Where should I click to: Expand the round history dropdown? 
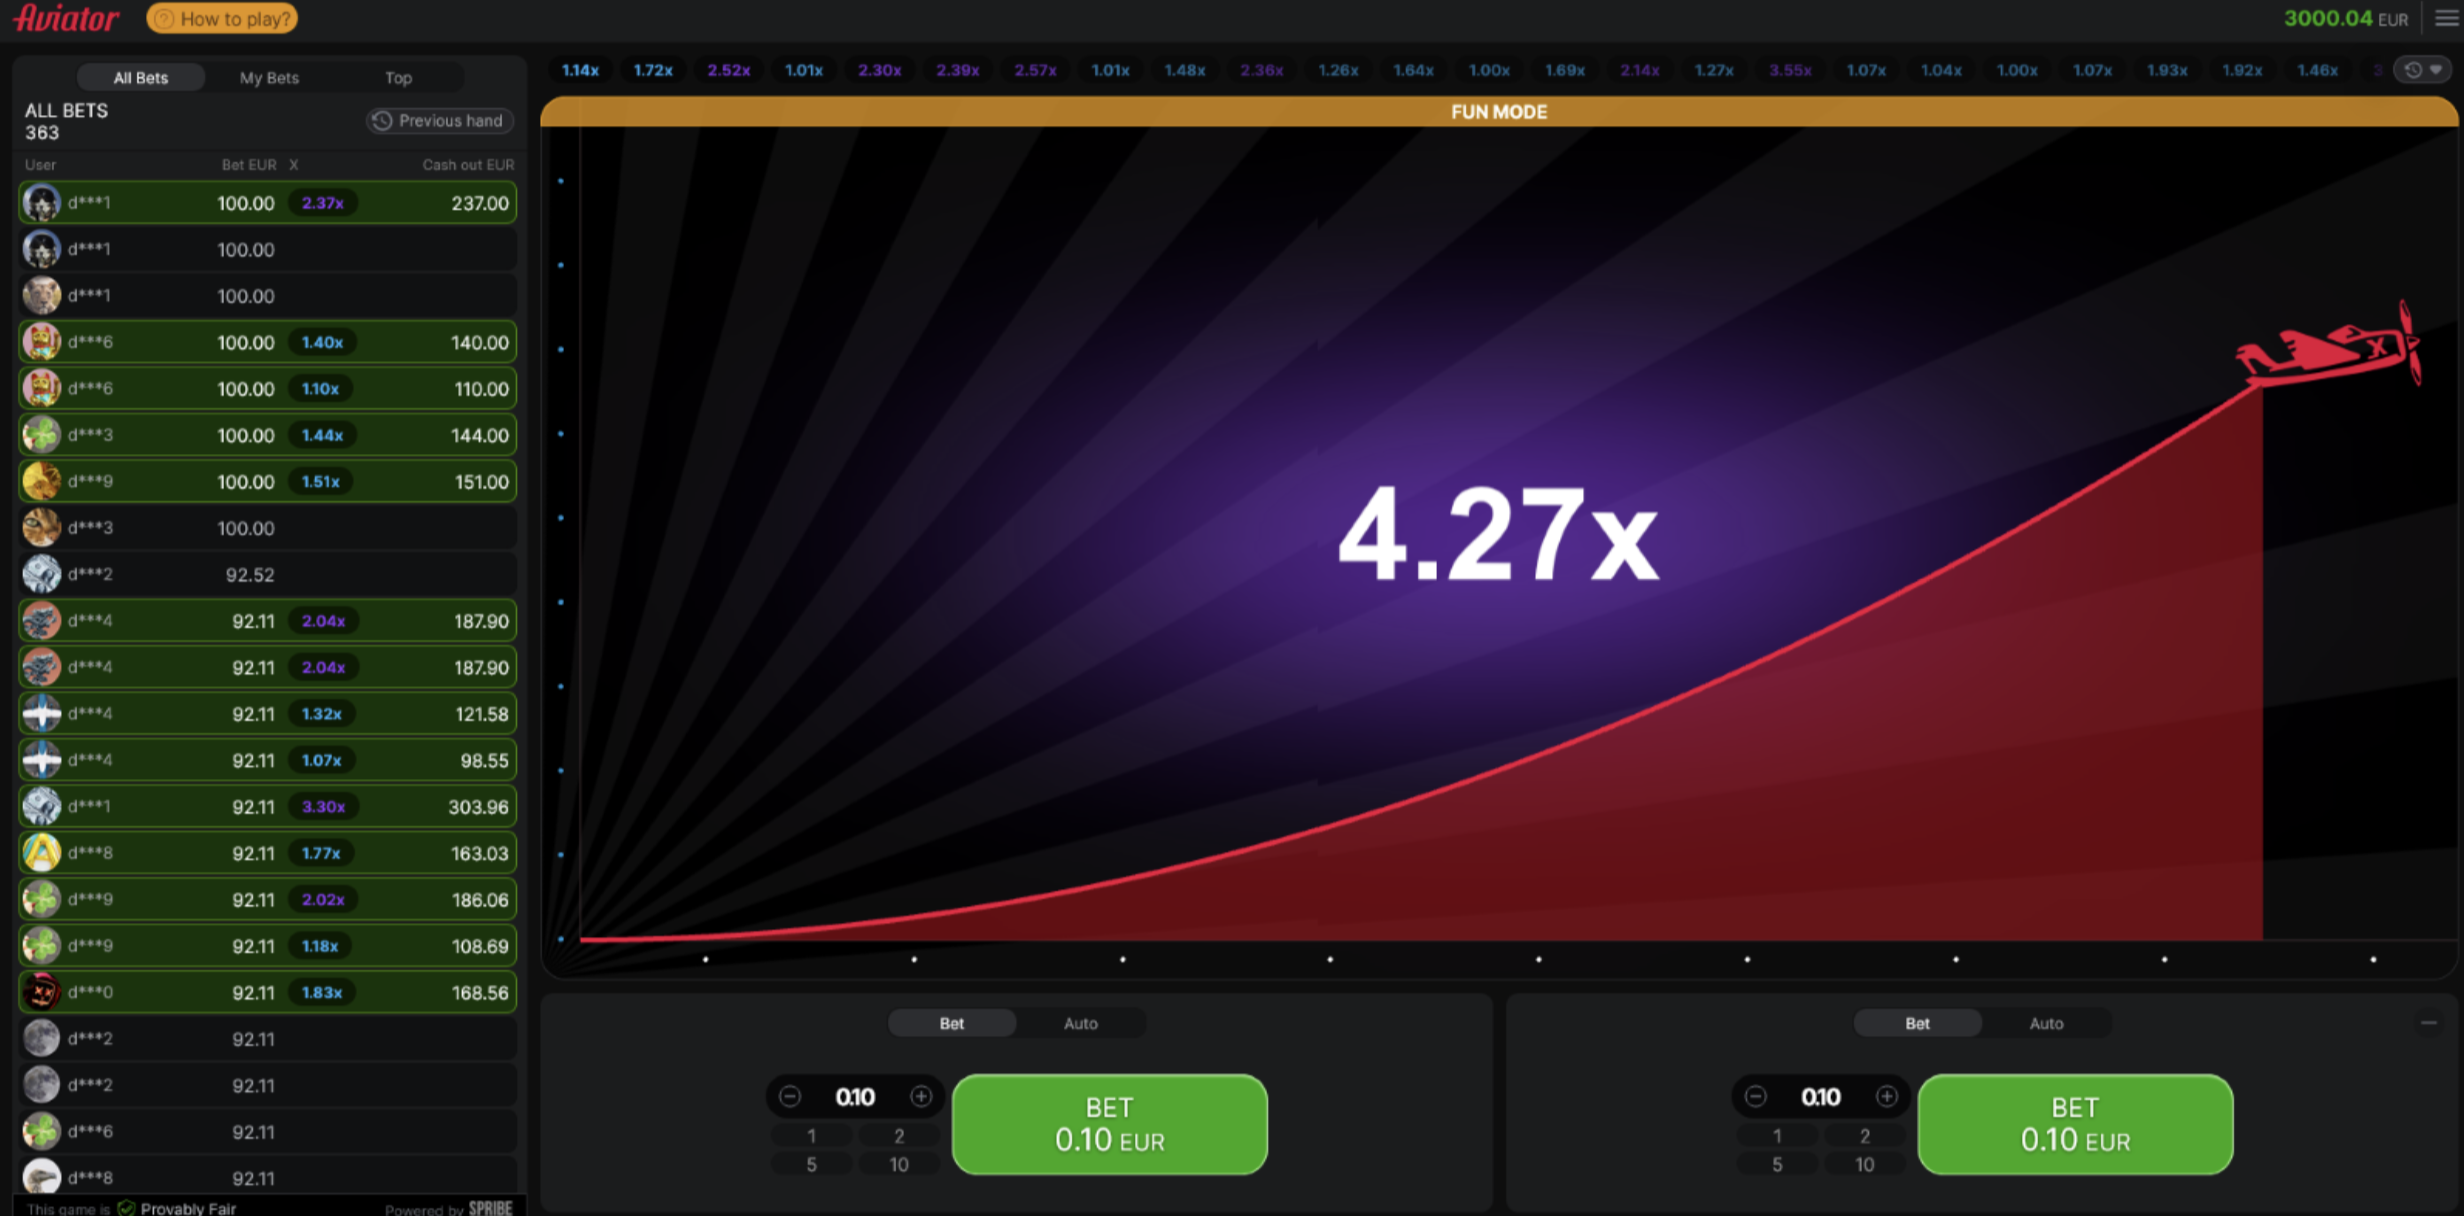2423,70
